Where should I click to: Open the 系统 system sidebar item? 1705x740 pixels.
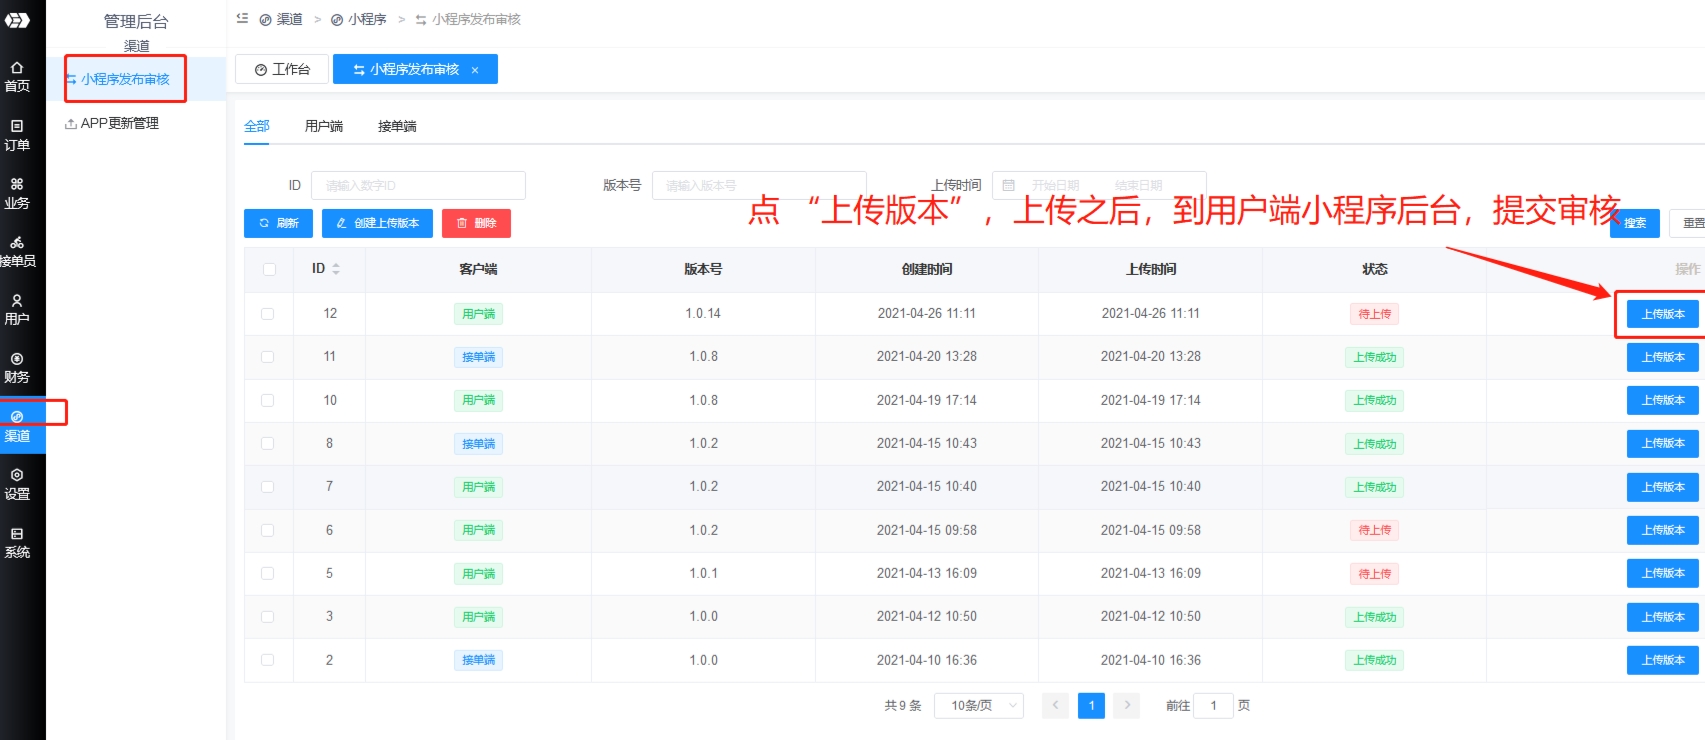(17, 543)
